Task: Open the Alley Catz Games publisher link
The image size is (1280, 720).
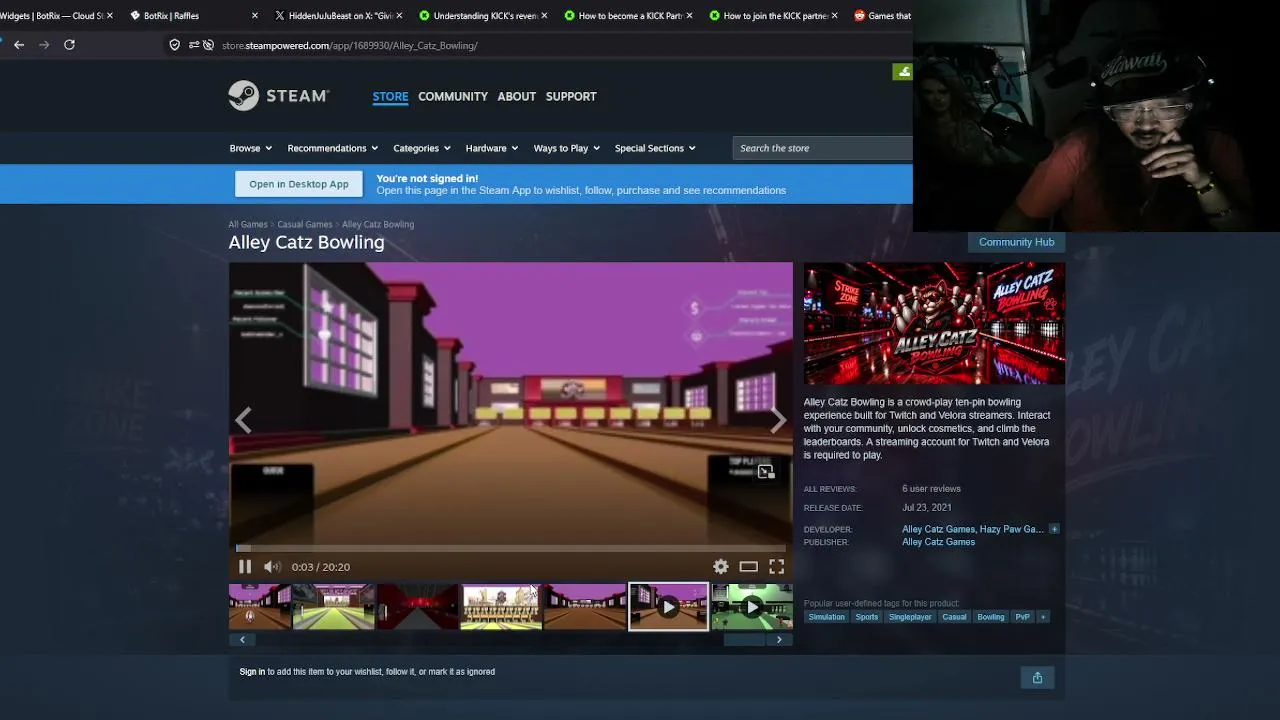Action: [x=938, y=542]
